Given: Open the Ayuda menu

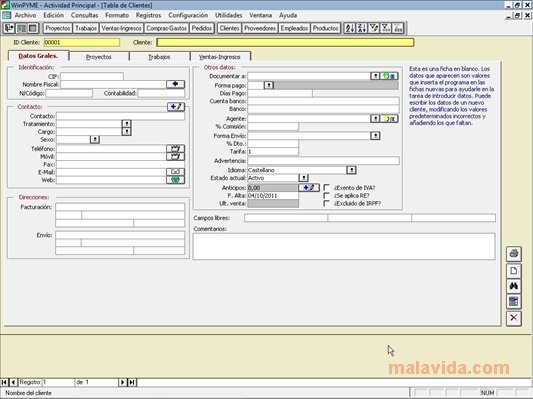Looking at the screenshot, I should 288,15.
